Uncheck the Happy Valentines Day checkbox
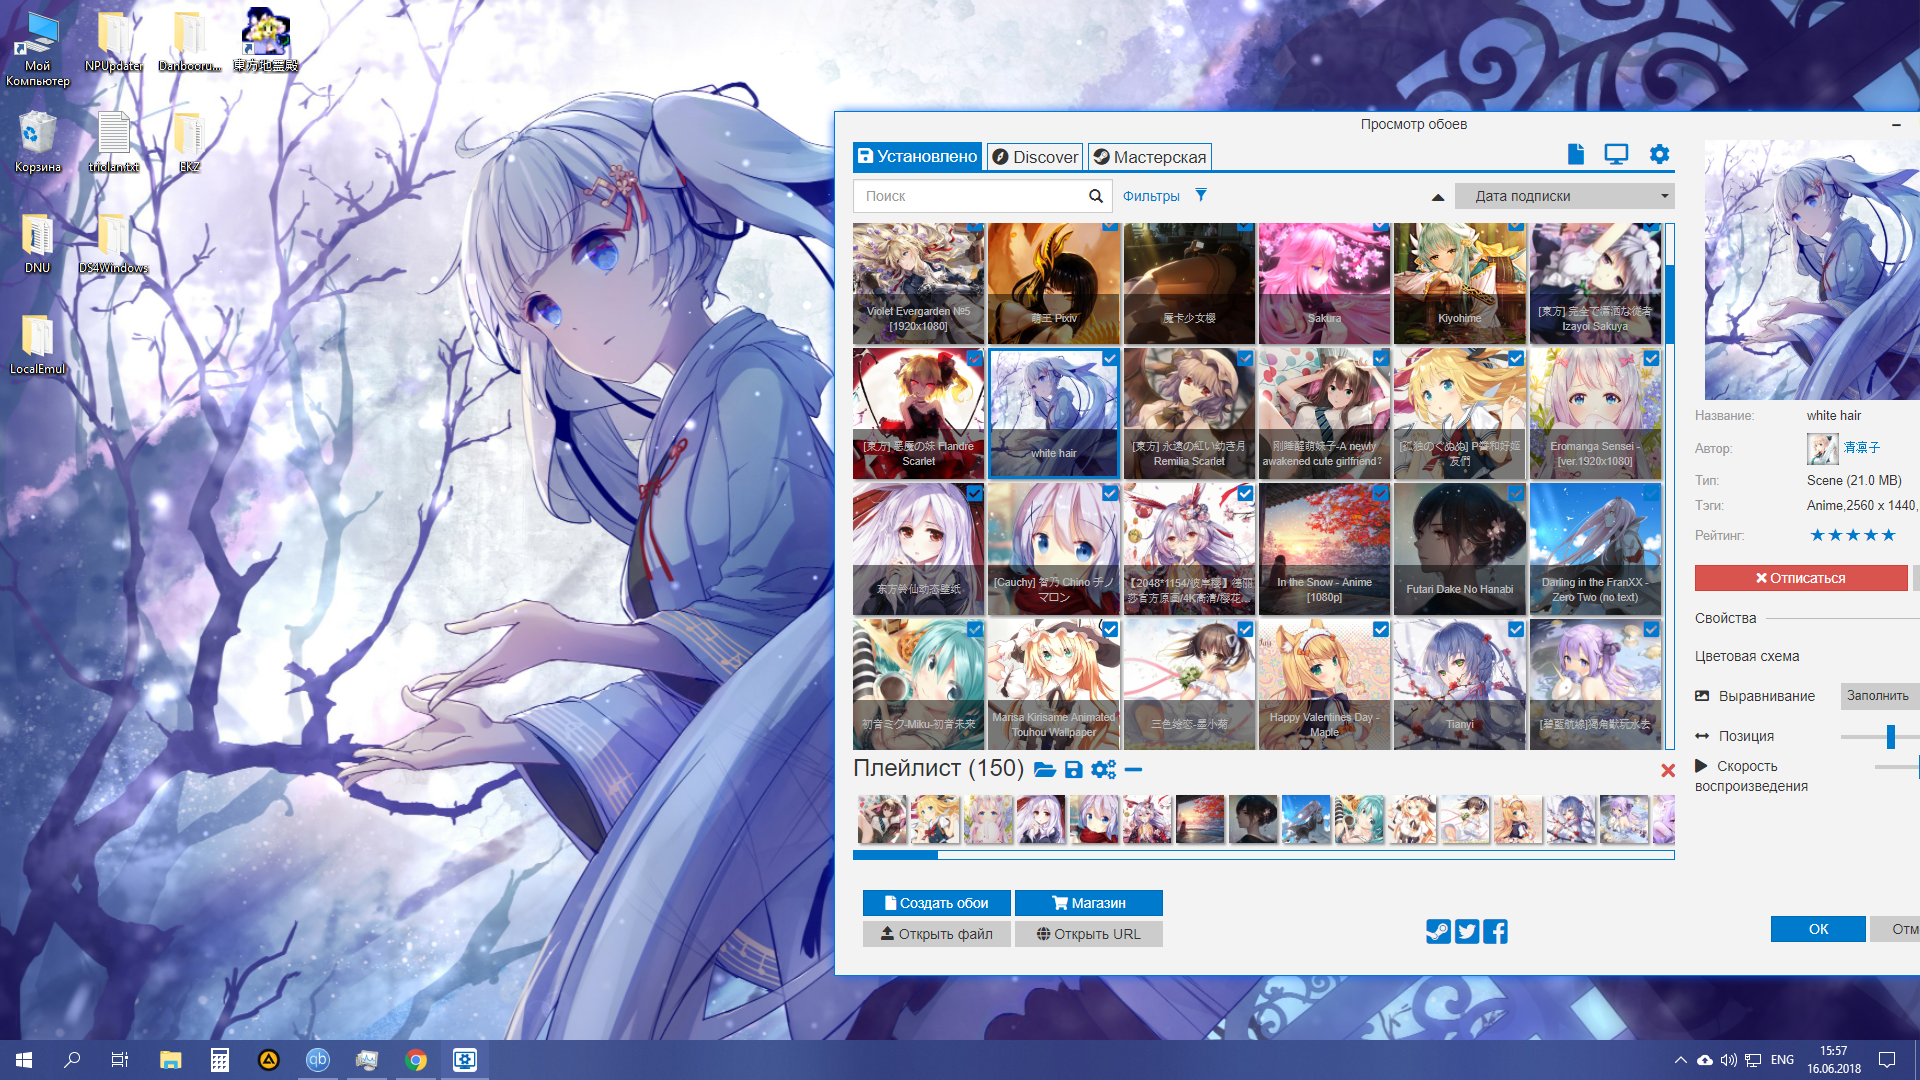 (1380, 629)
